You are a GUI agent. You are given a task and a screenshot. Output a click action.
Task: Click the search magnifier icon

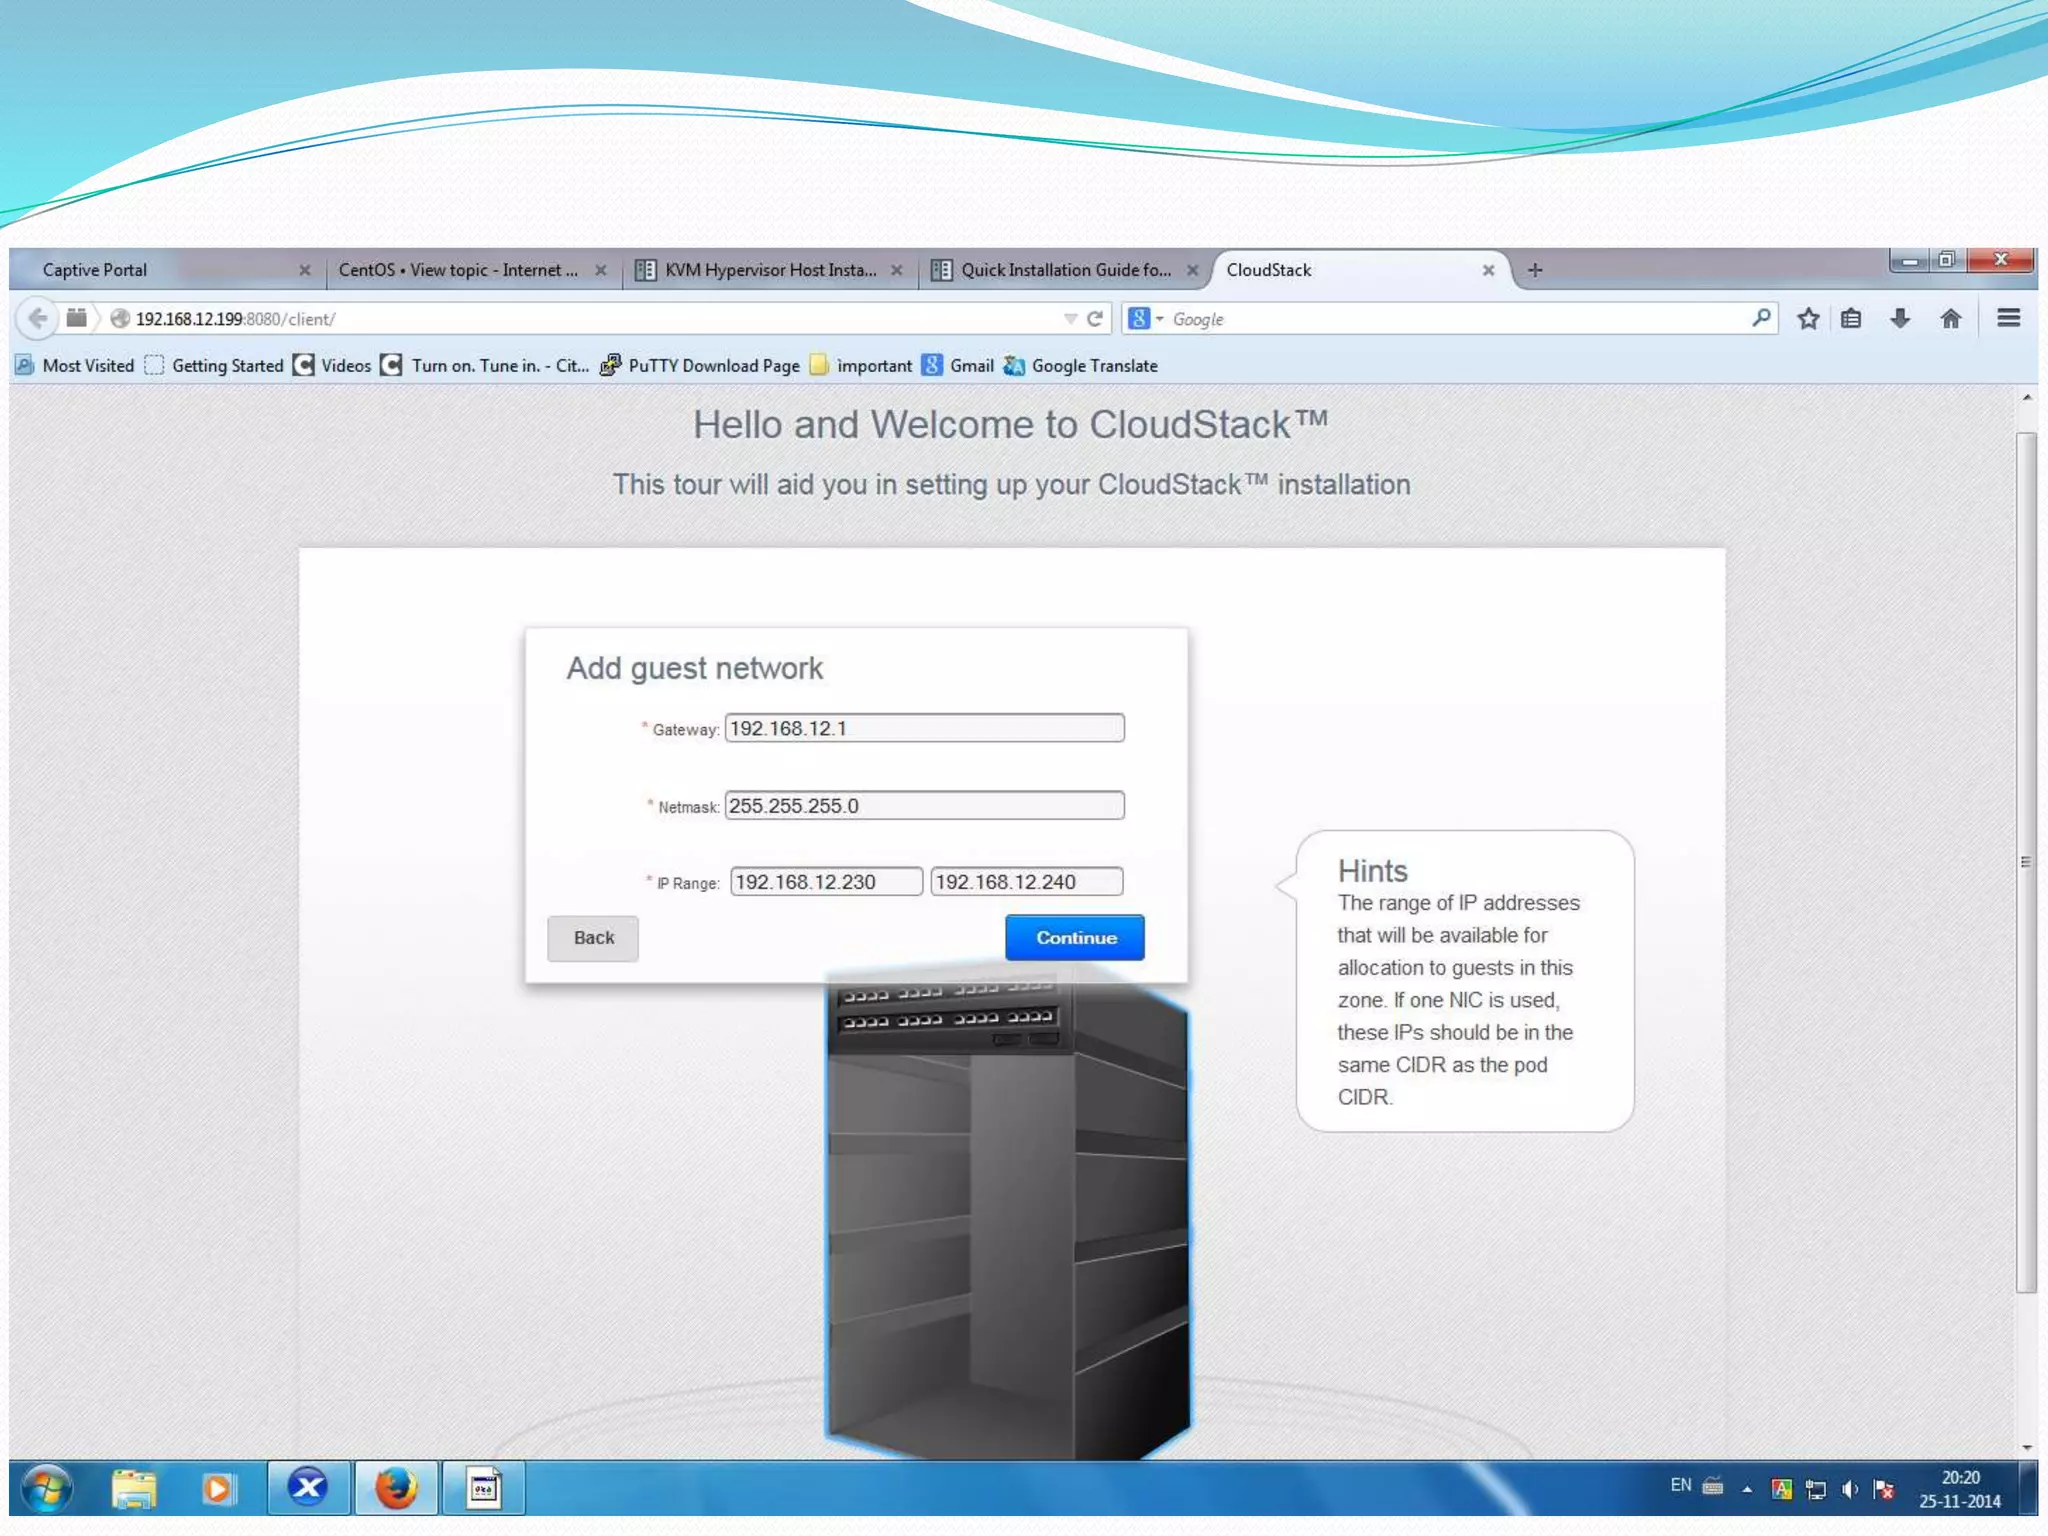[x=1761, y=318]
